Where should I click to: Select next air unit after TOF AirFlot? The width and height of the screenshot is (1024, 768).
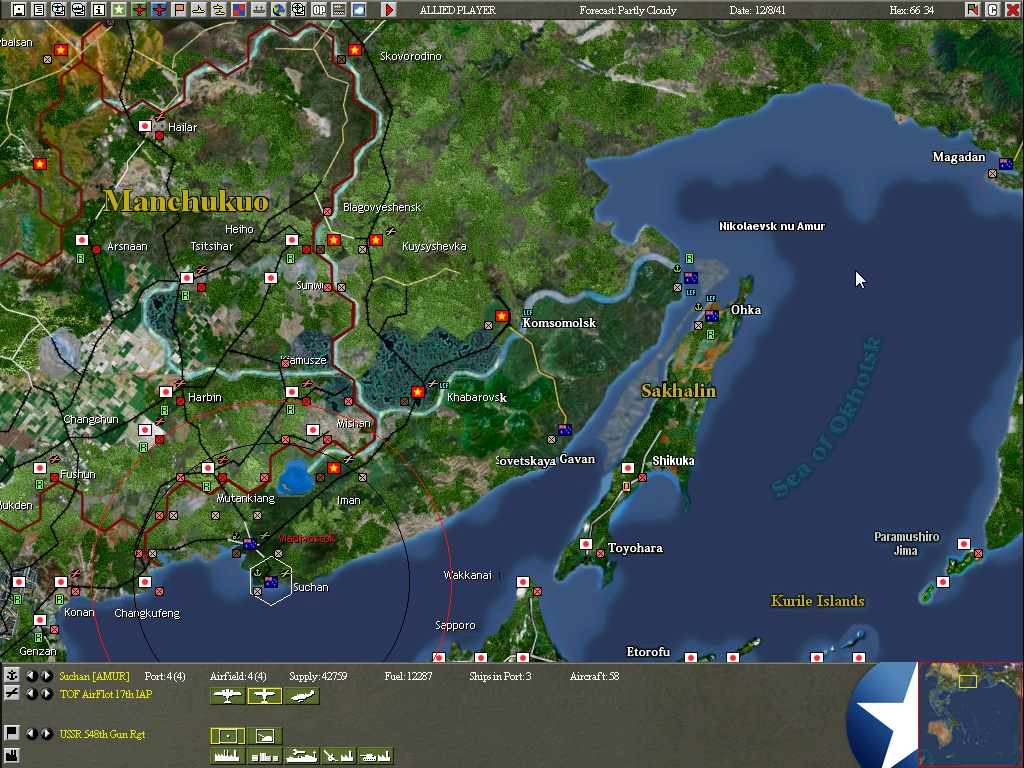point(46,694)
